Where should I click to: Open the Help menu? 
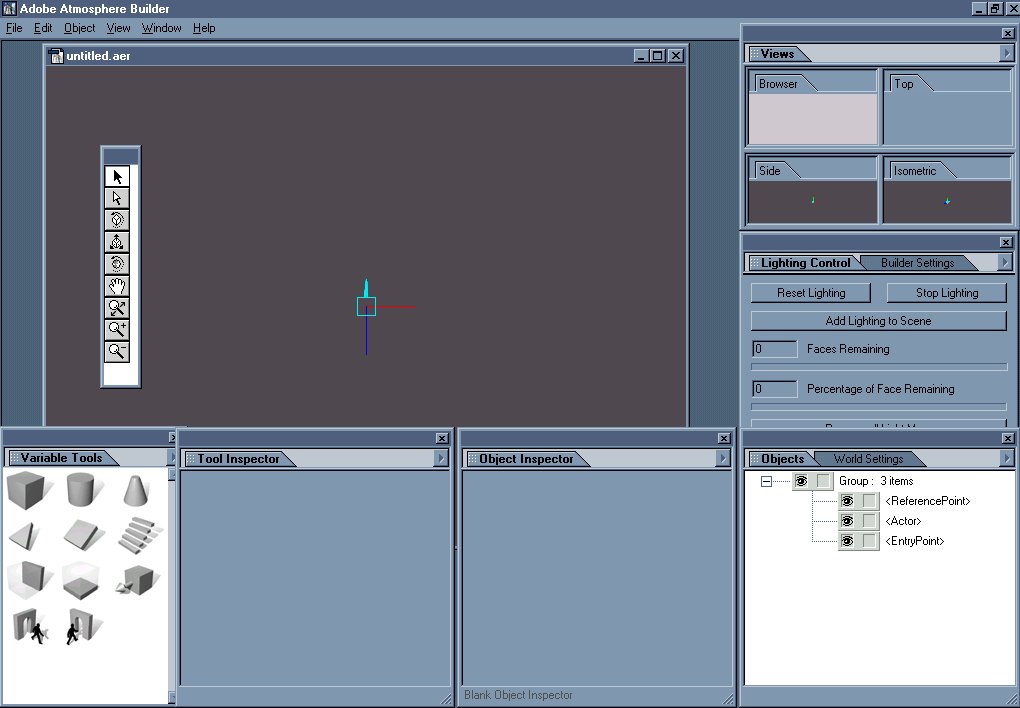coord(204,28)
